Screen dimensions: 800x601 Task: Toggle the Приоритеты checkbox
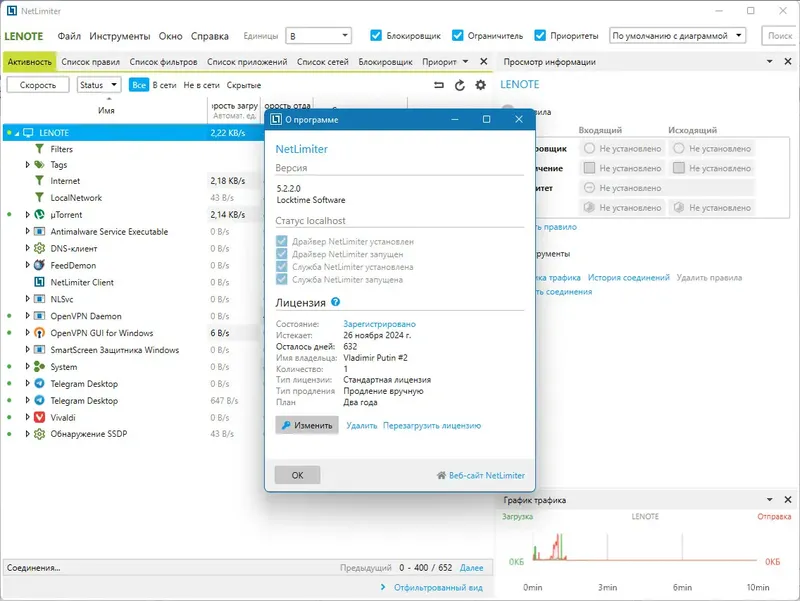[540, 36]
